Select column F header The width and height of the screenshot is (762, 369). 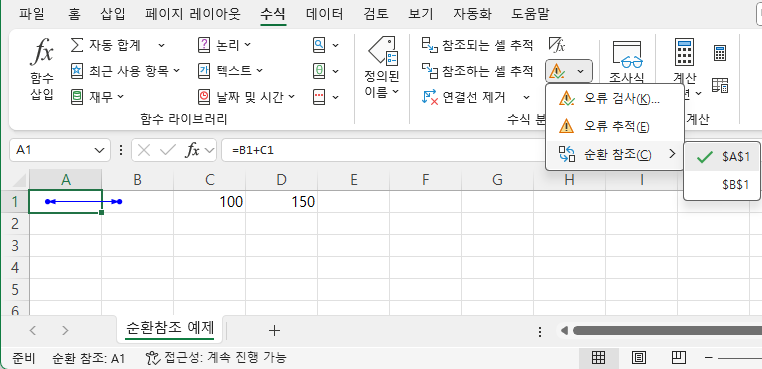(x=426, y=180)
